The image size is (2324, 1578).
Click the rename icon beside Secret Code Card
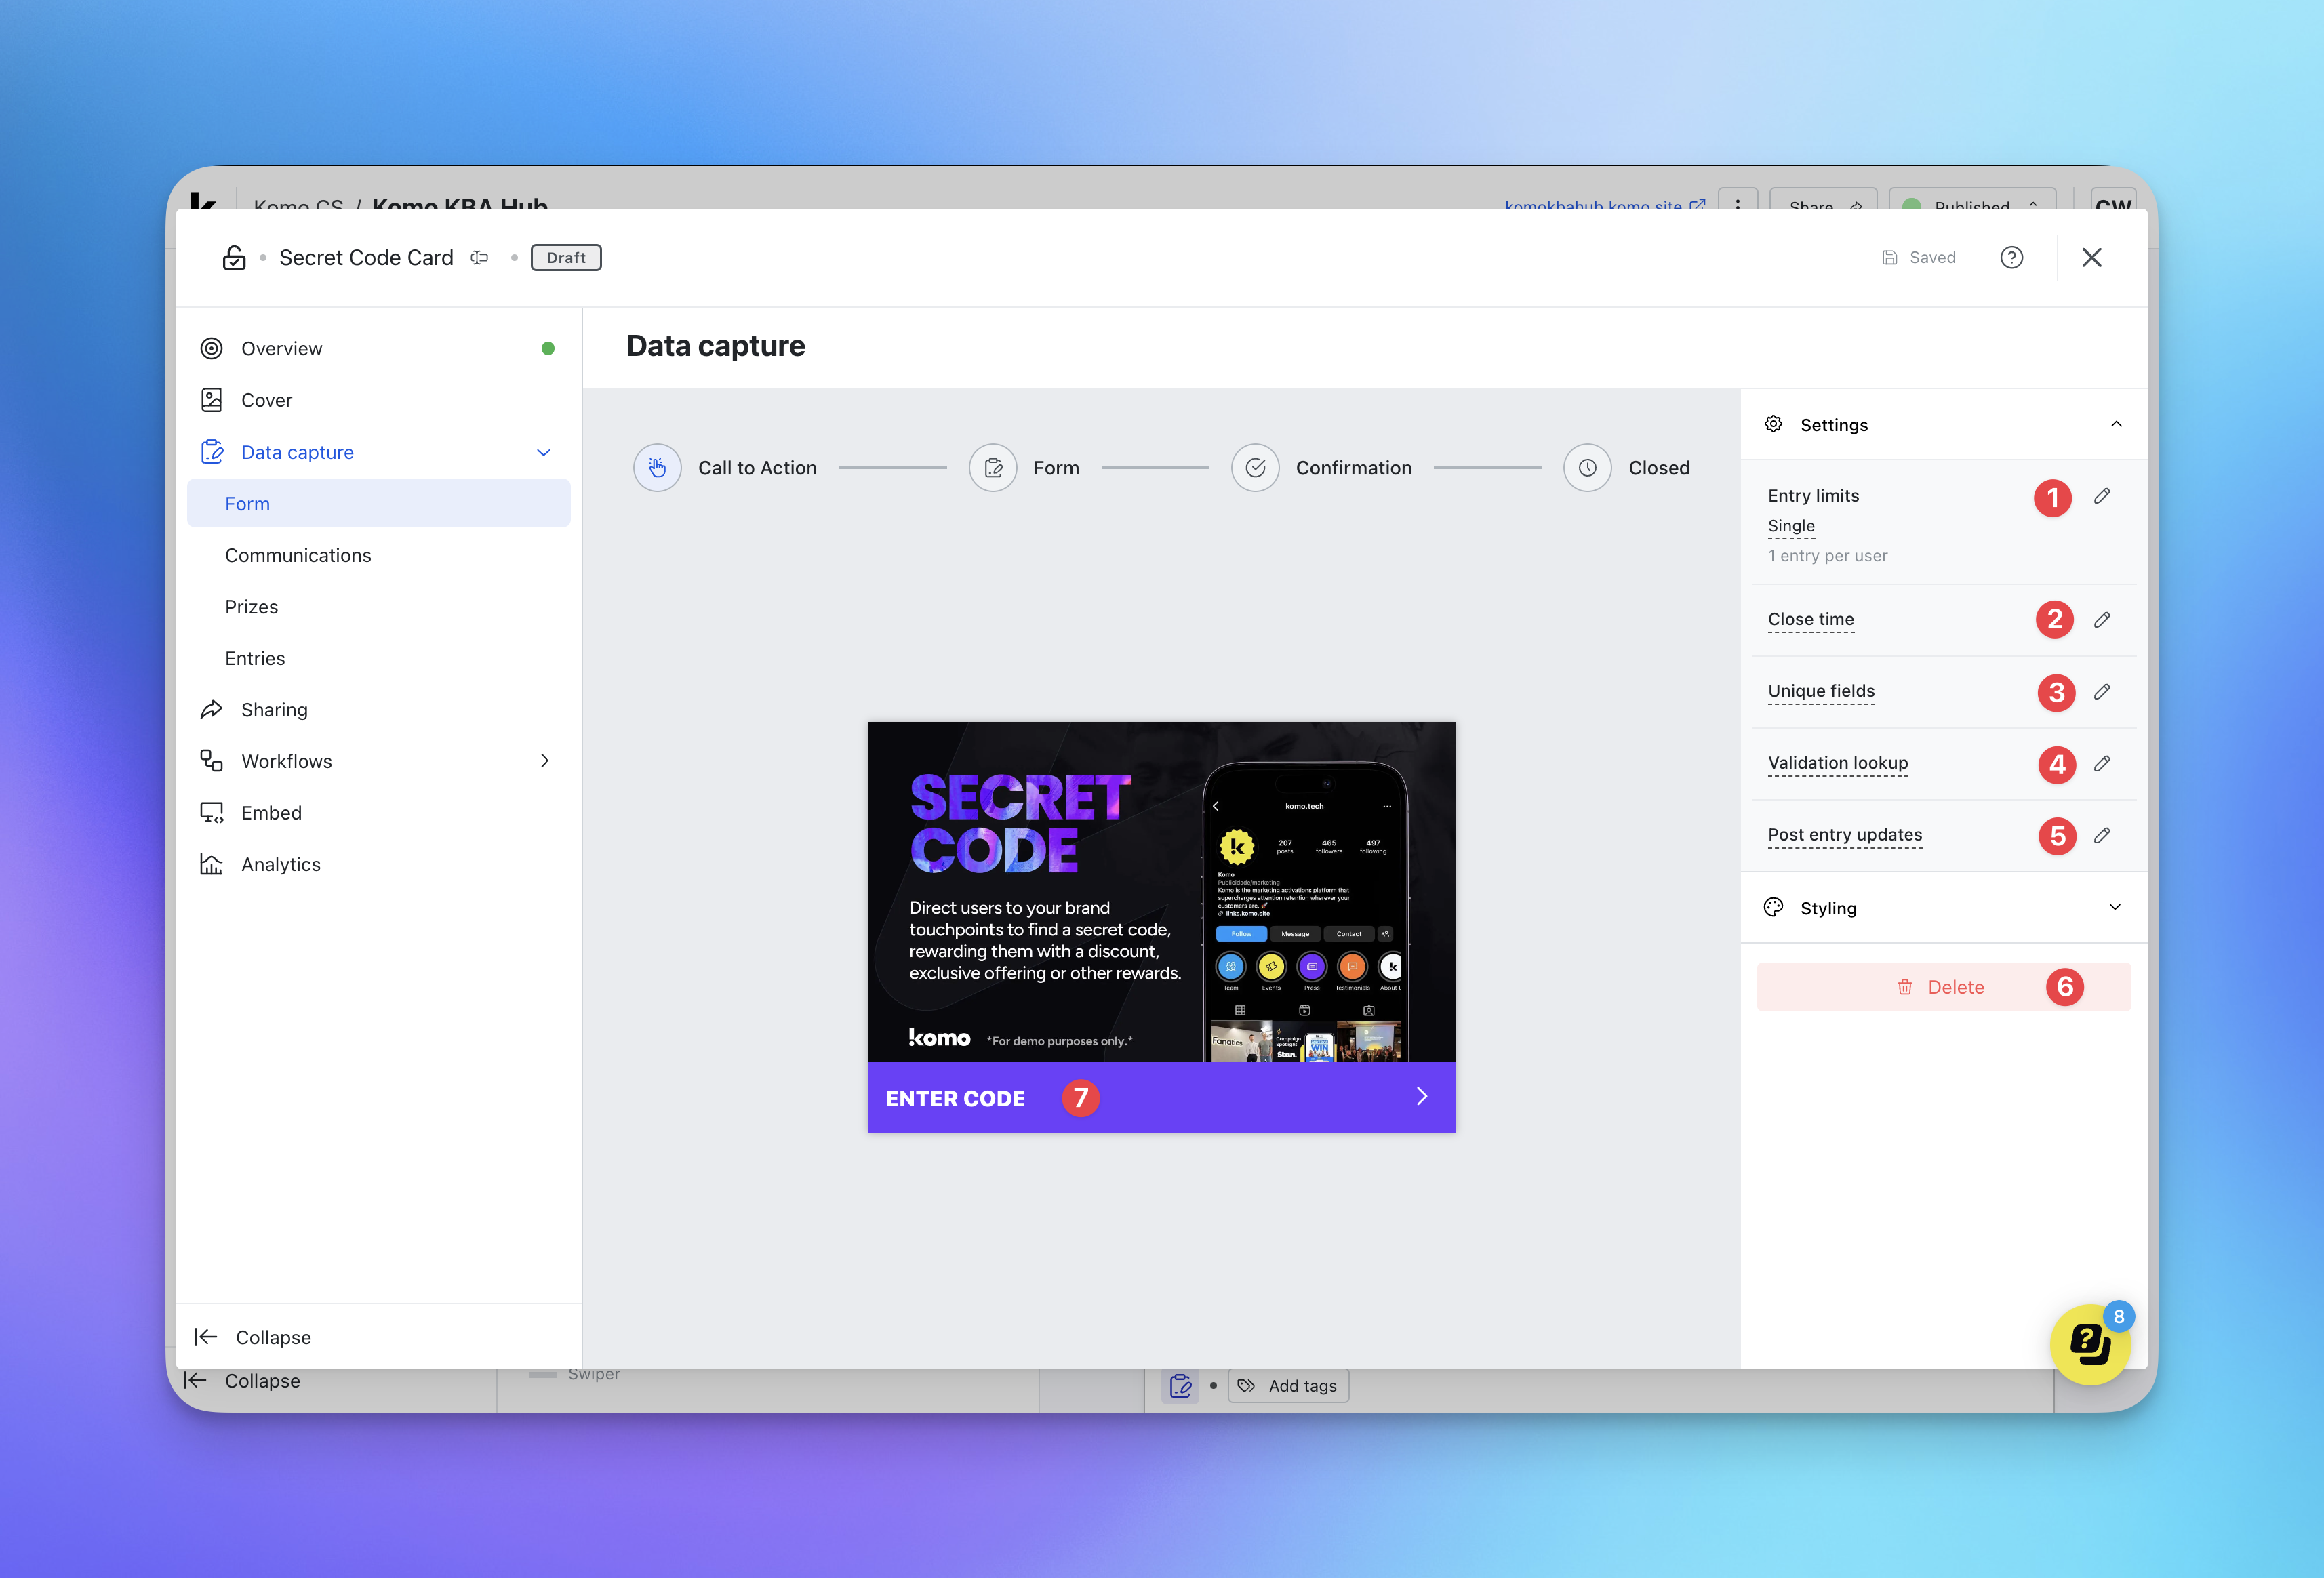click(480, 258)
